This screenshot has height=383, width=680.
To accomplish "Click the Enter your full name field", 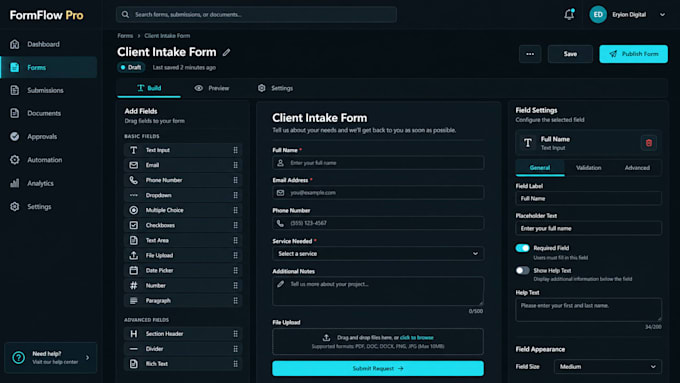I will click(378, 163).
